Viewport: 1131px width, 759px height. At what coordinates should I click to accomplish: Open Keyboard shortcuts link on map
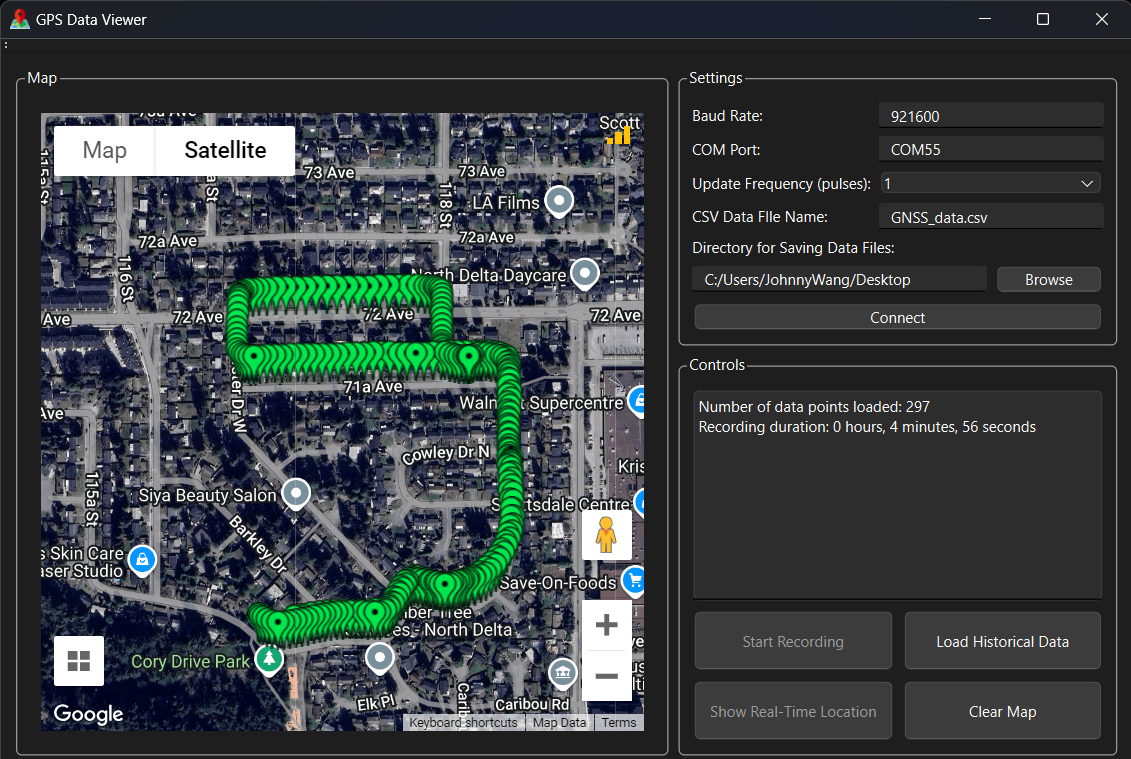click(x=463, y=722)
